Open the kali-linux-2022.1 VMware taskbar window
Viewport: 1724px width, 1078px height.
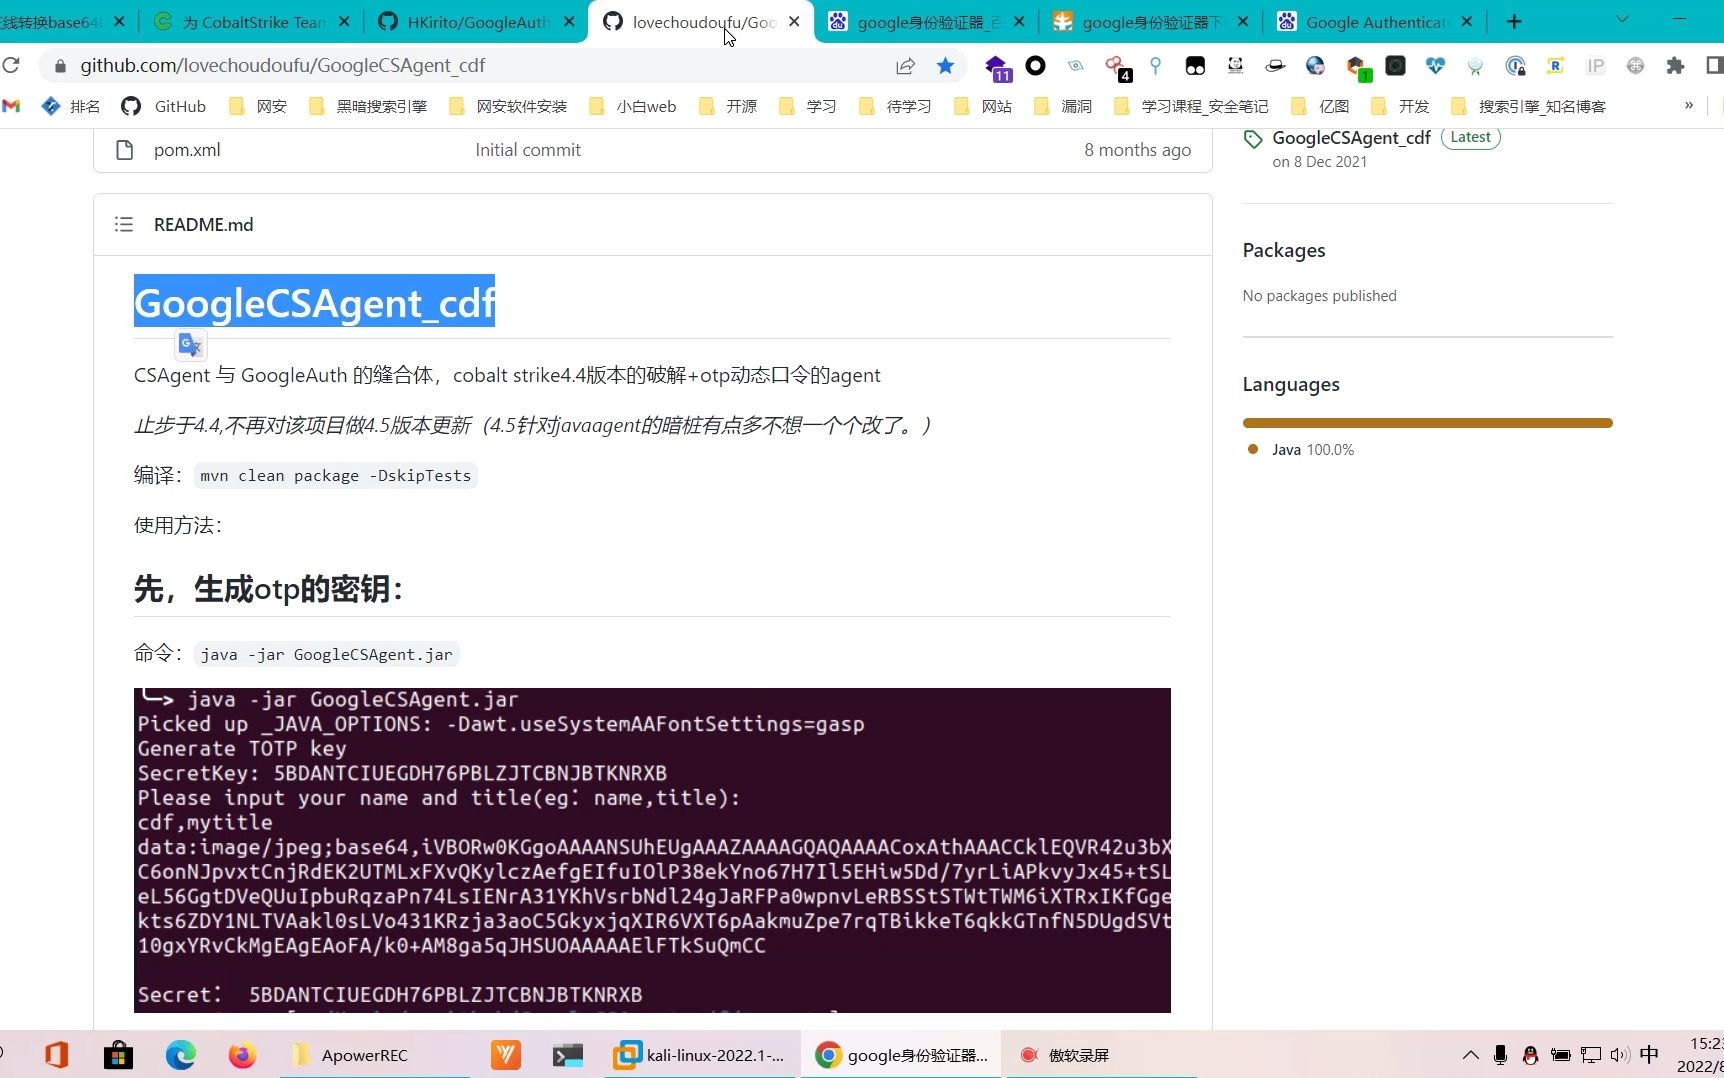click(701, 1055)
